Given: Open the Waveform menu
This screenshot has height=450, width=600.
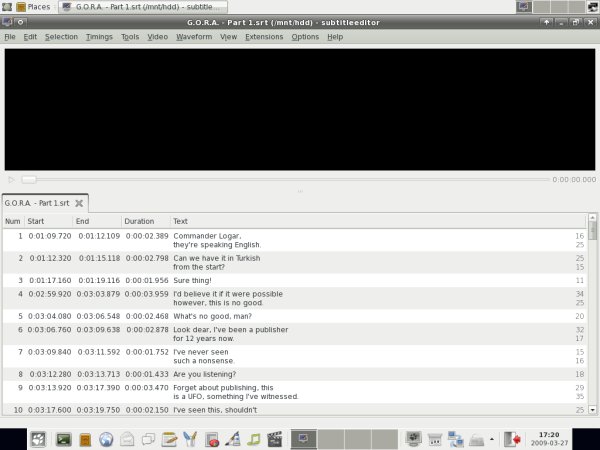Looking at the screenshot, I should click(x=194, y=37).
